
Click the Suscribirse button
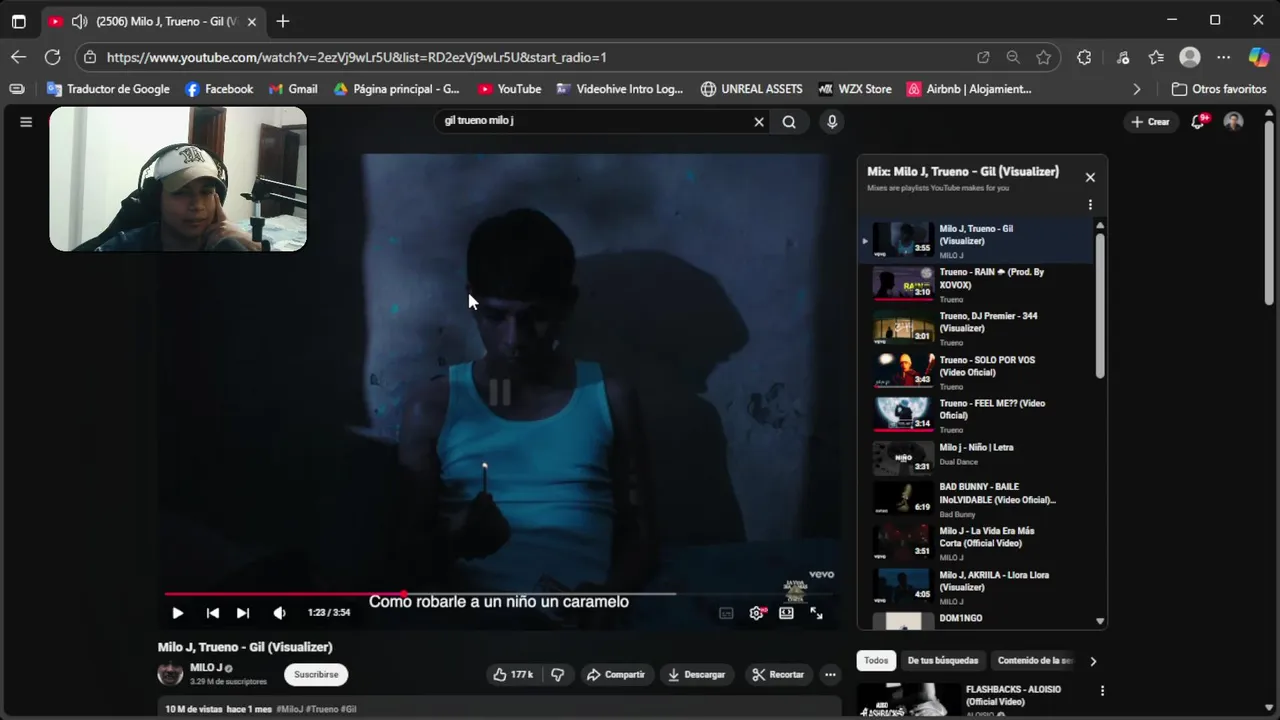(x=316, y=675)
